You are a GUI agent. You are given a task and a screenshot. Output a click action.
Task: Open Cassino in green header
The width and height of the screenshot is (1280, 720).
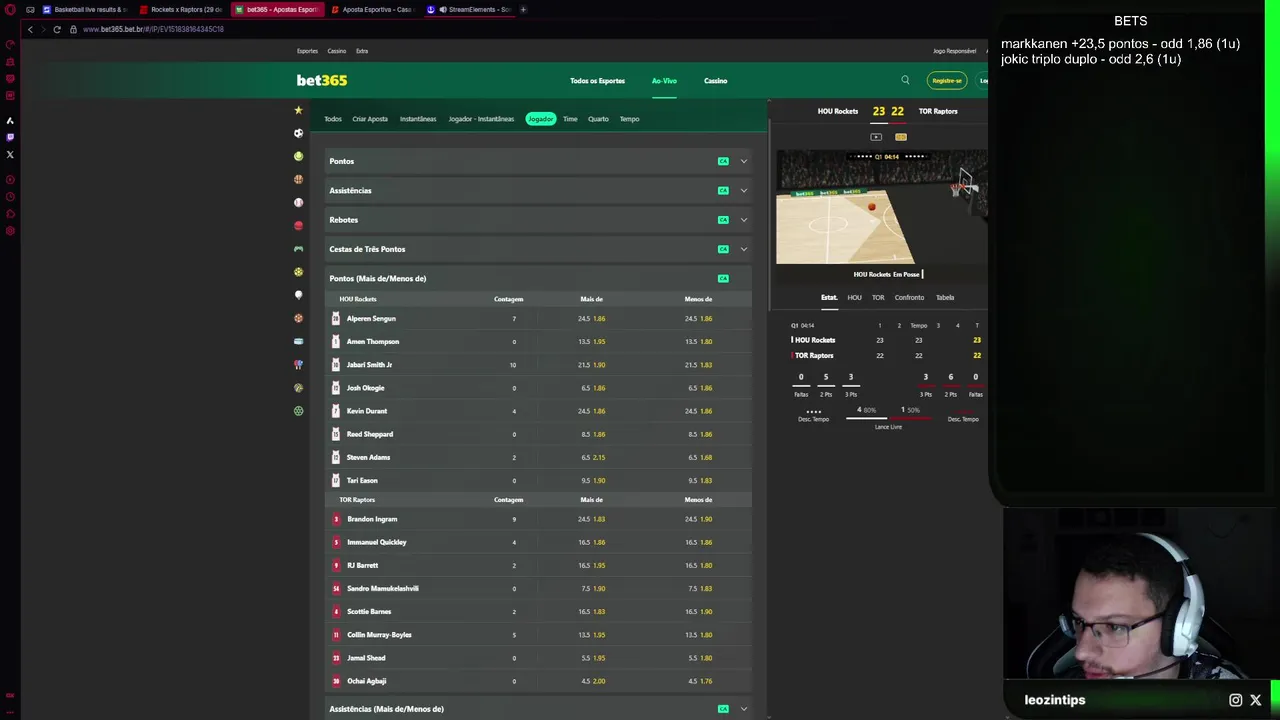click(x=715, y=81)
